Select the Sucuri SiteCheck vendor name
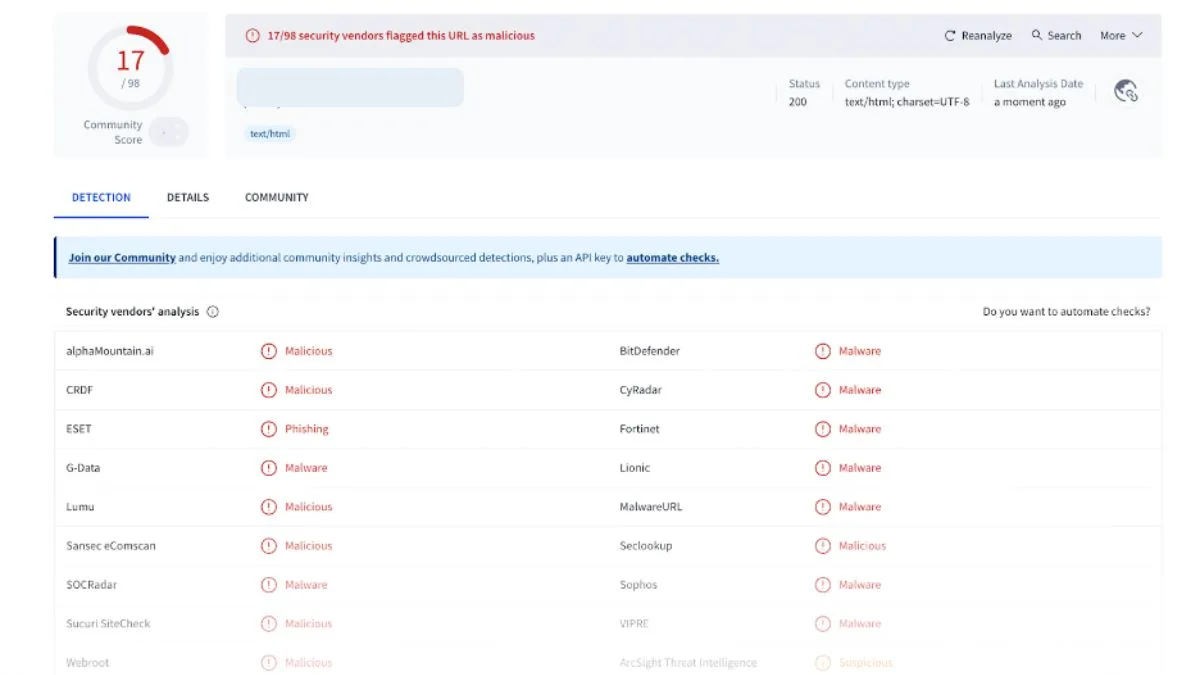1200x675 pixels. pyautogui.click(x=108, y=624)
